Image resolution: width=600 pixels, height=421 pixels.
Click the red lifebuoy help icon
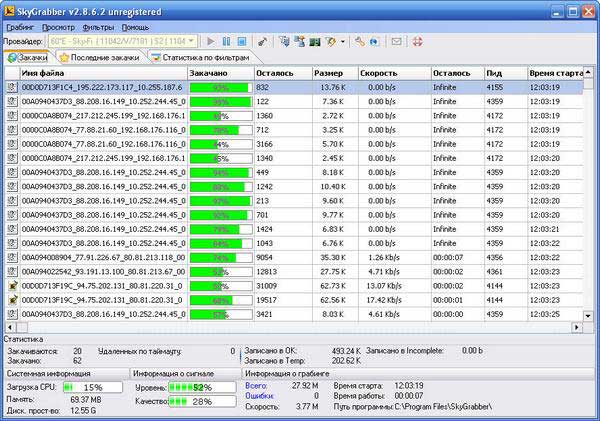click(417, 41)
